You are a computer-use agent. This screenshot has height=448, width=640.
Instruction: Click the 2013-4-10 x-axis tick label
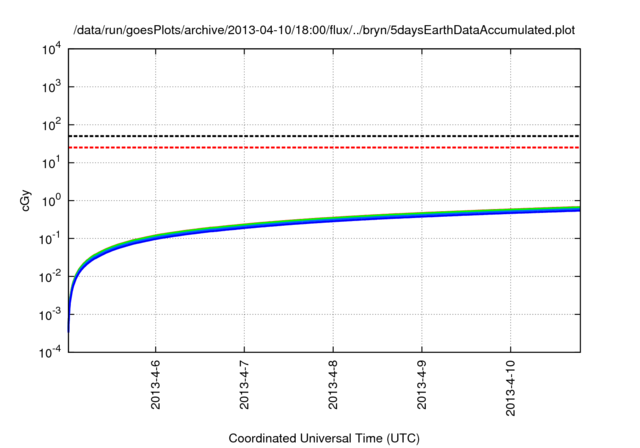[511, 388]
